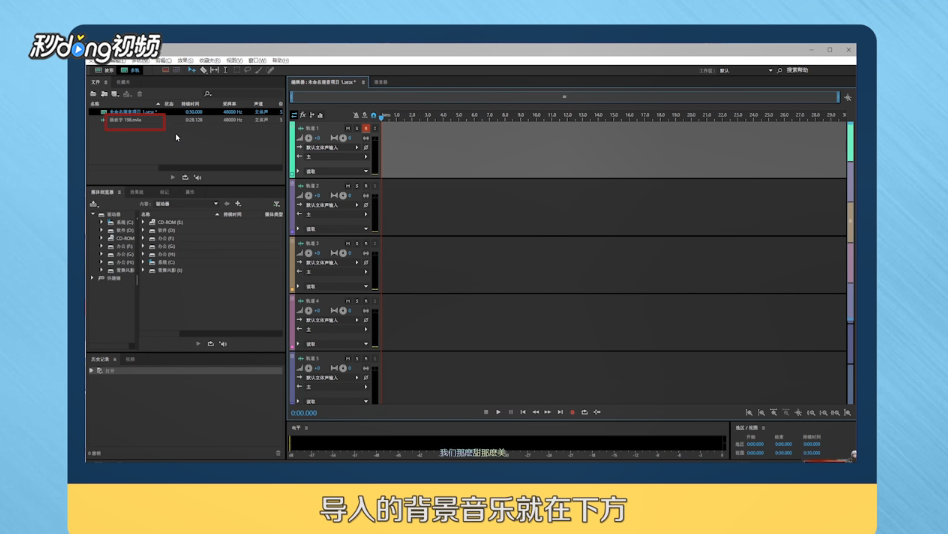The image size is (948, 534).
Task: Open track 2 automation mode dropdown
Action: tap(336, 229)
